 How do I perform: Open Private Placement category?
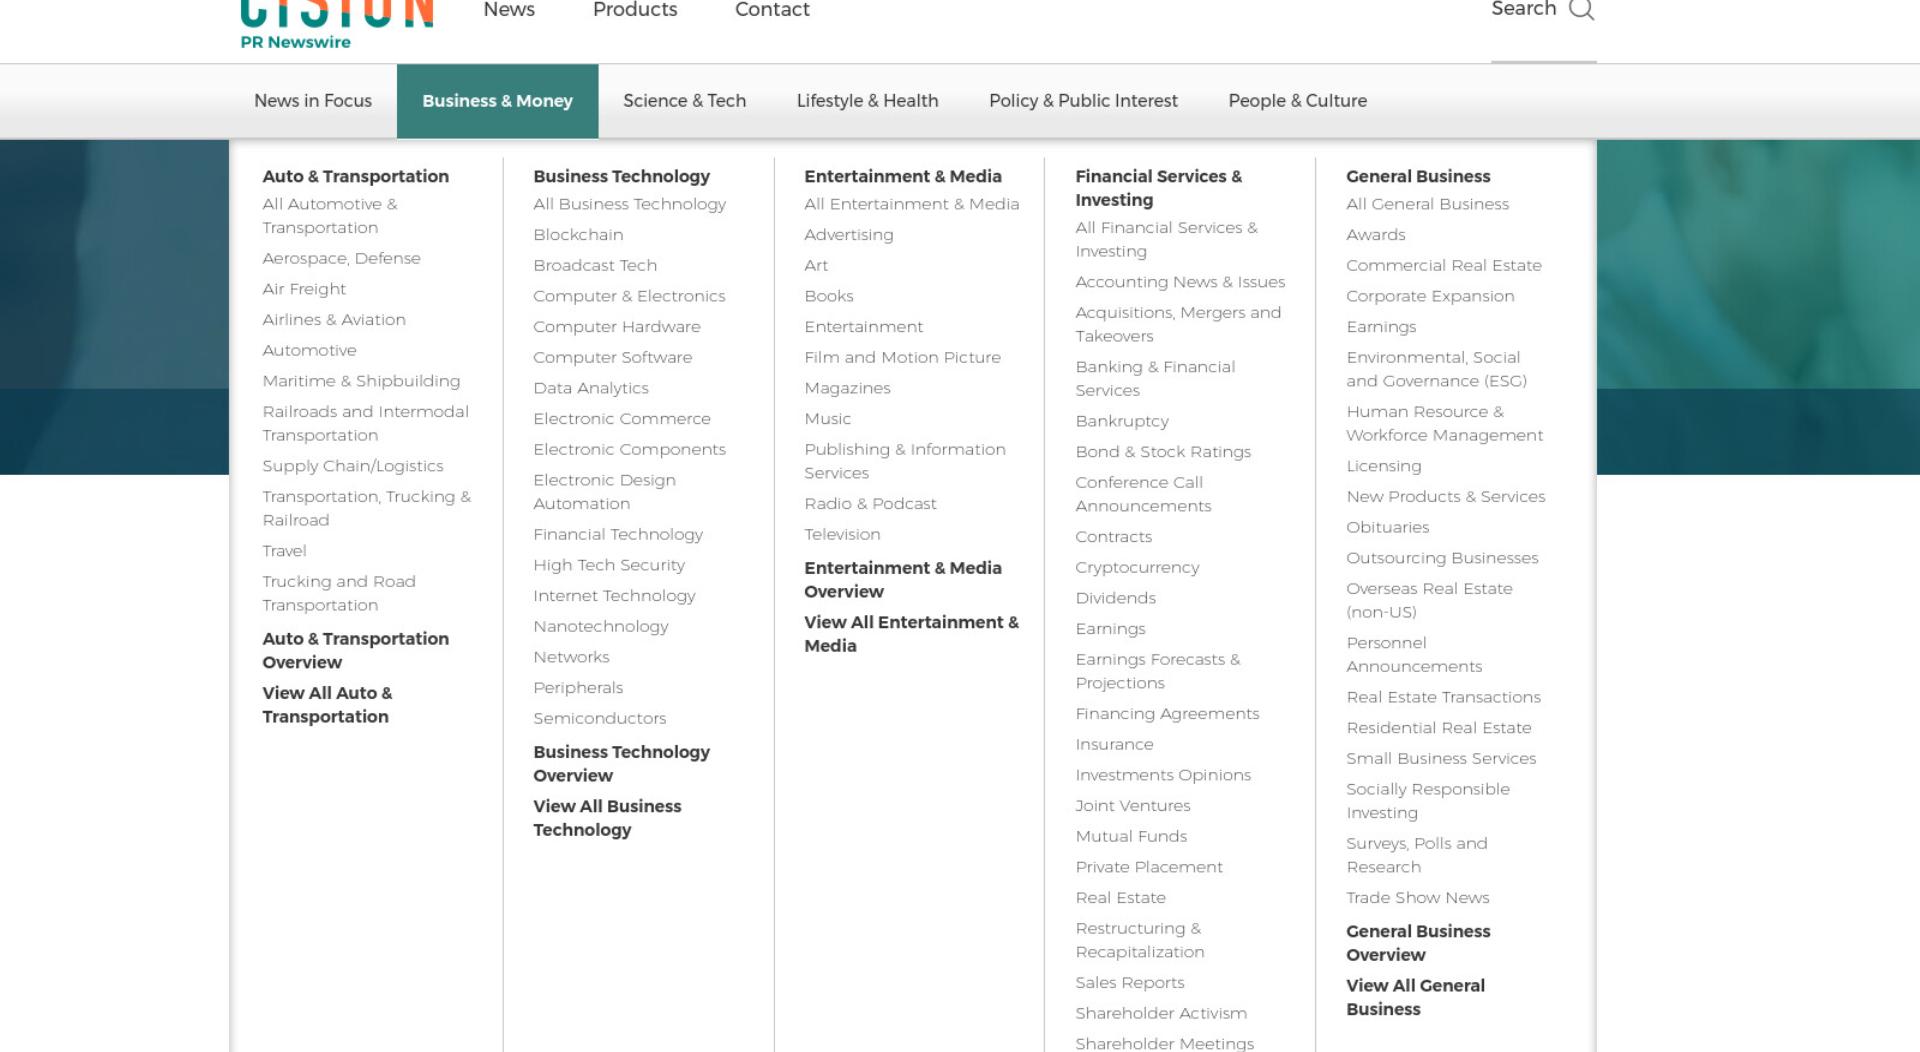(x=1149, y=868)
